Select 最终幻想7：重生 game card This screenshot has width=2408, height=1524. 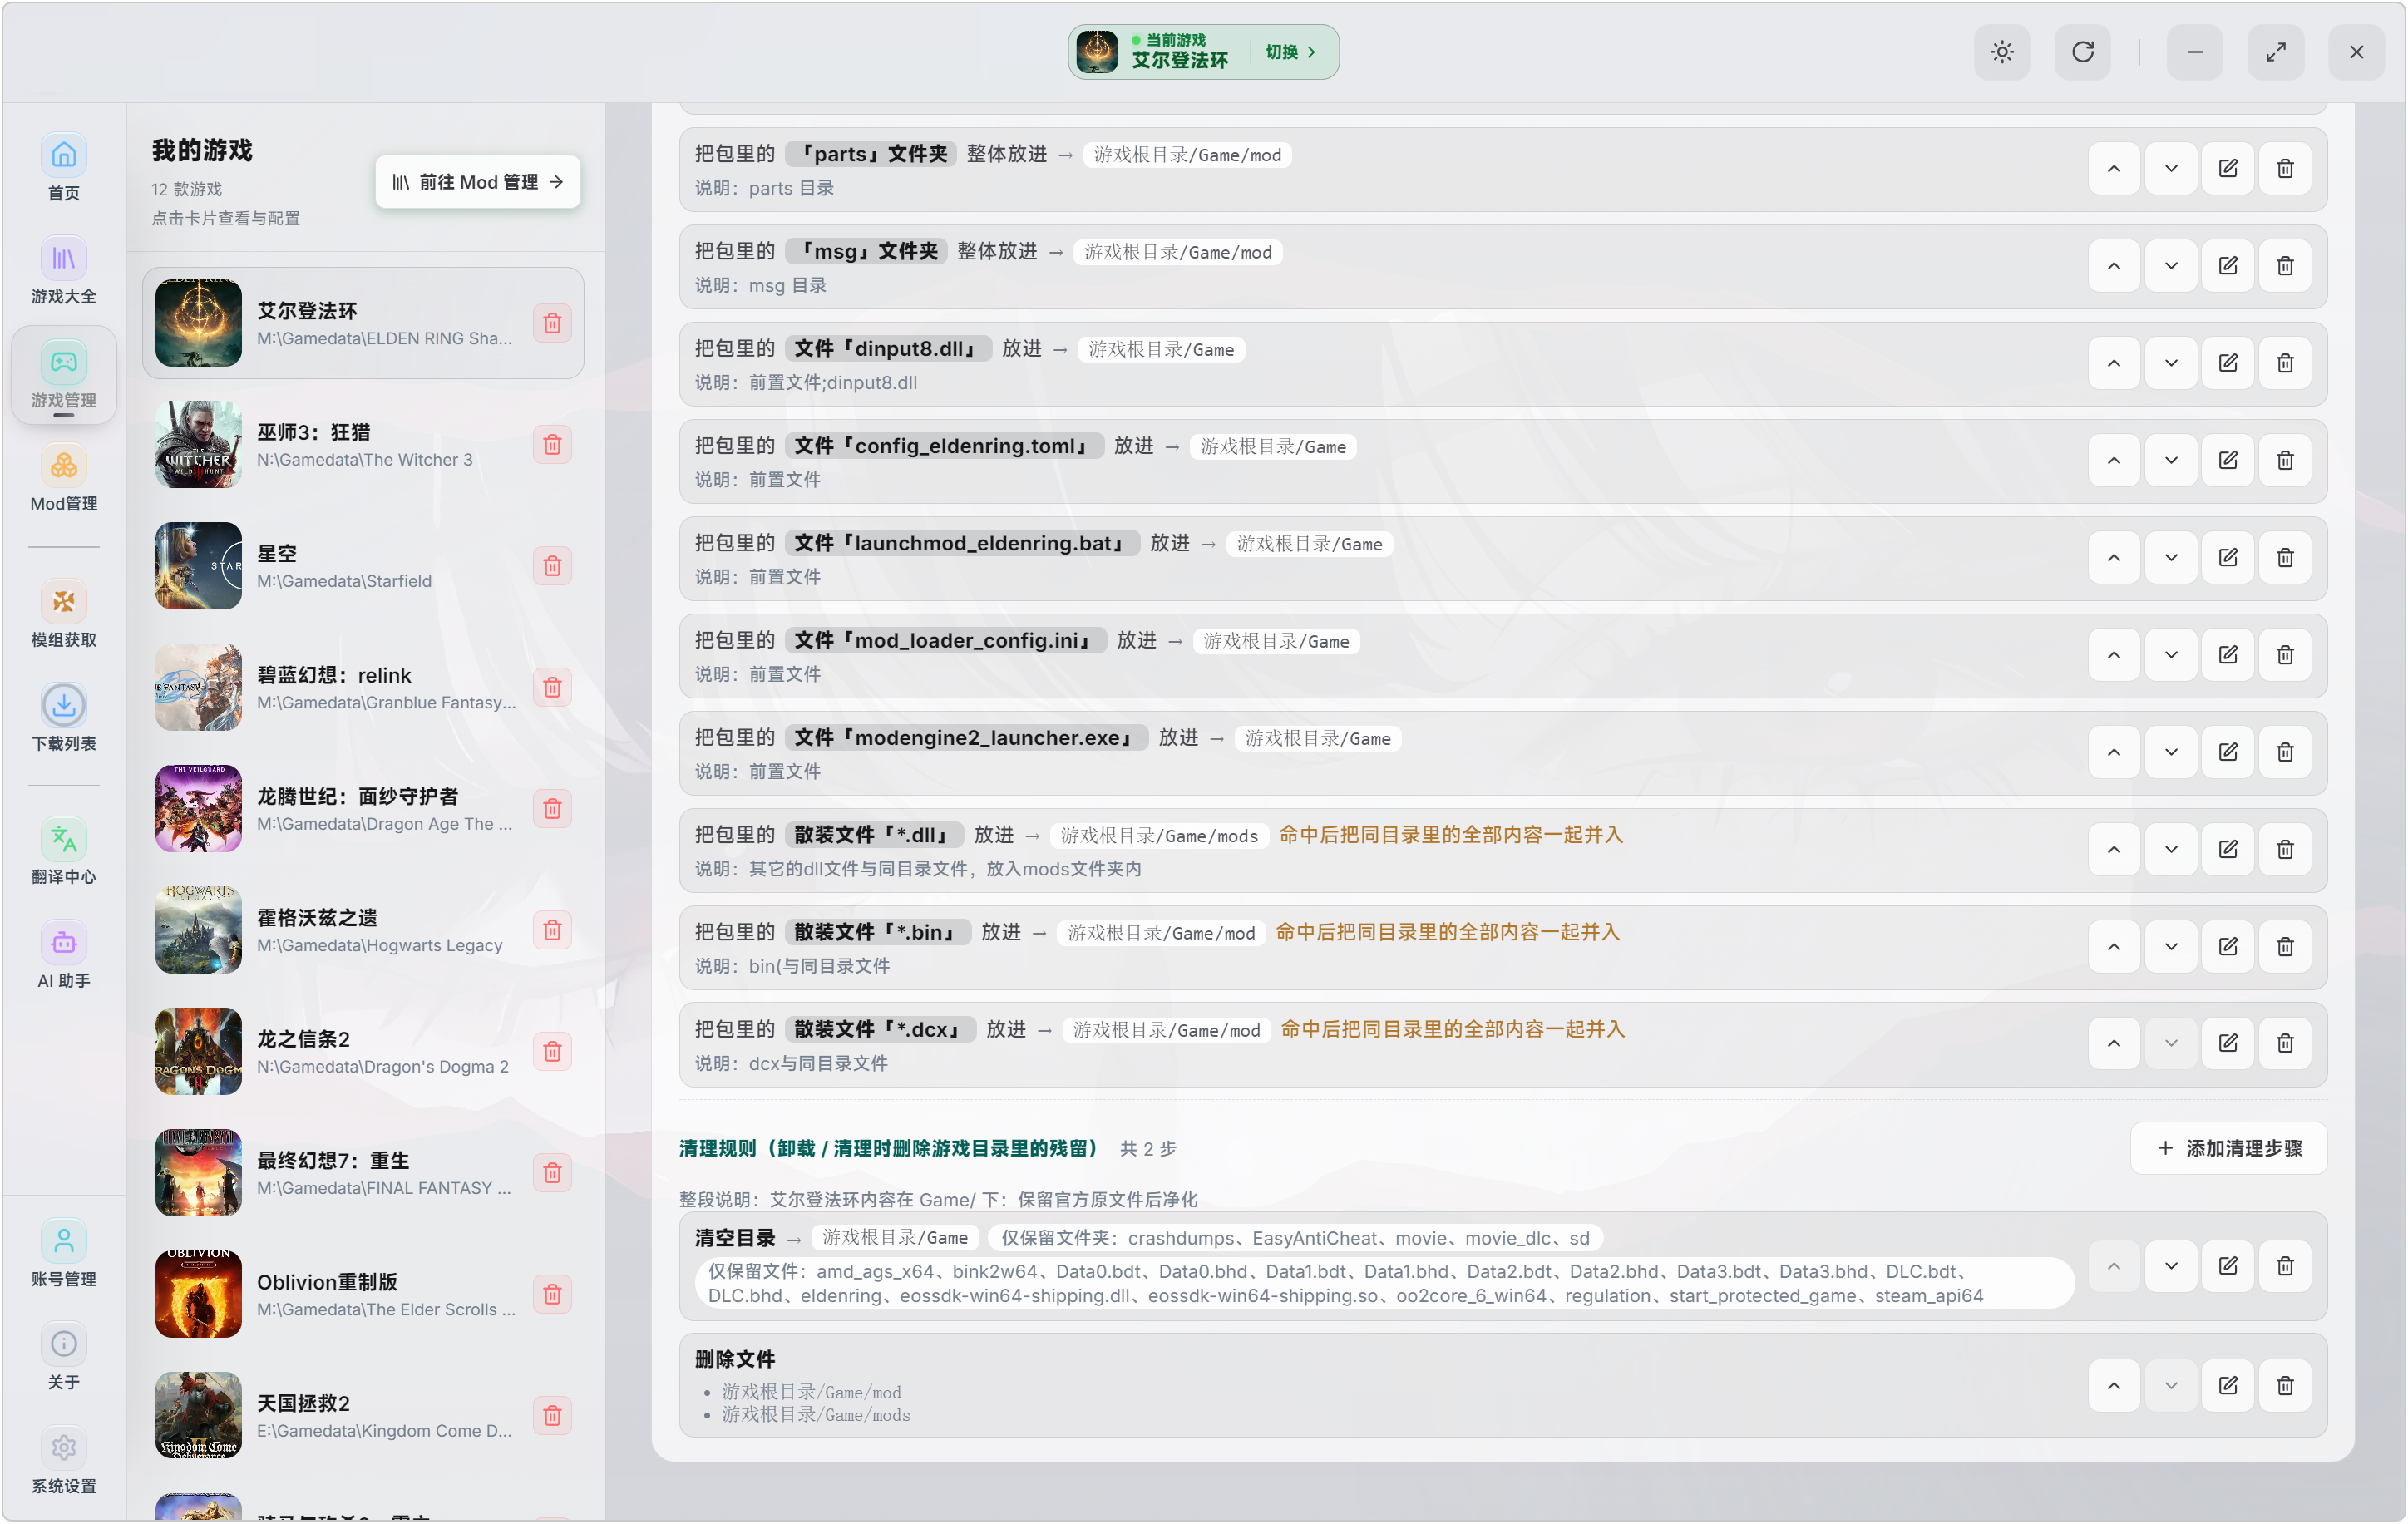[363, 1172]
